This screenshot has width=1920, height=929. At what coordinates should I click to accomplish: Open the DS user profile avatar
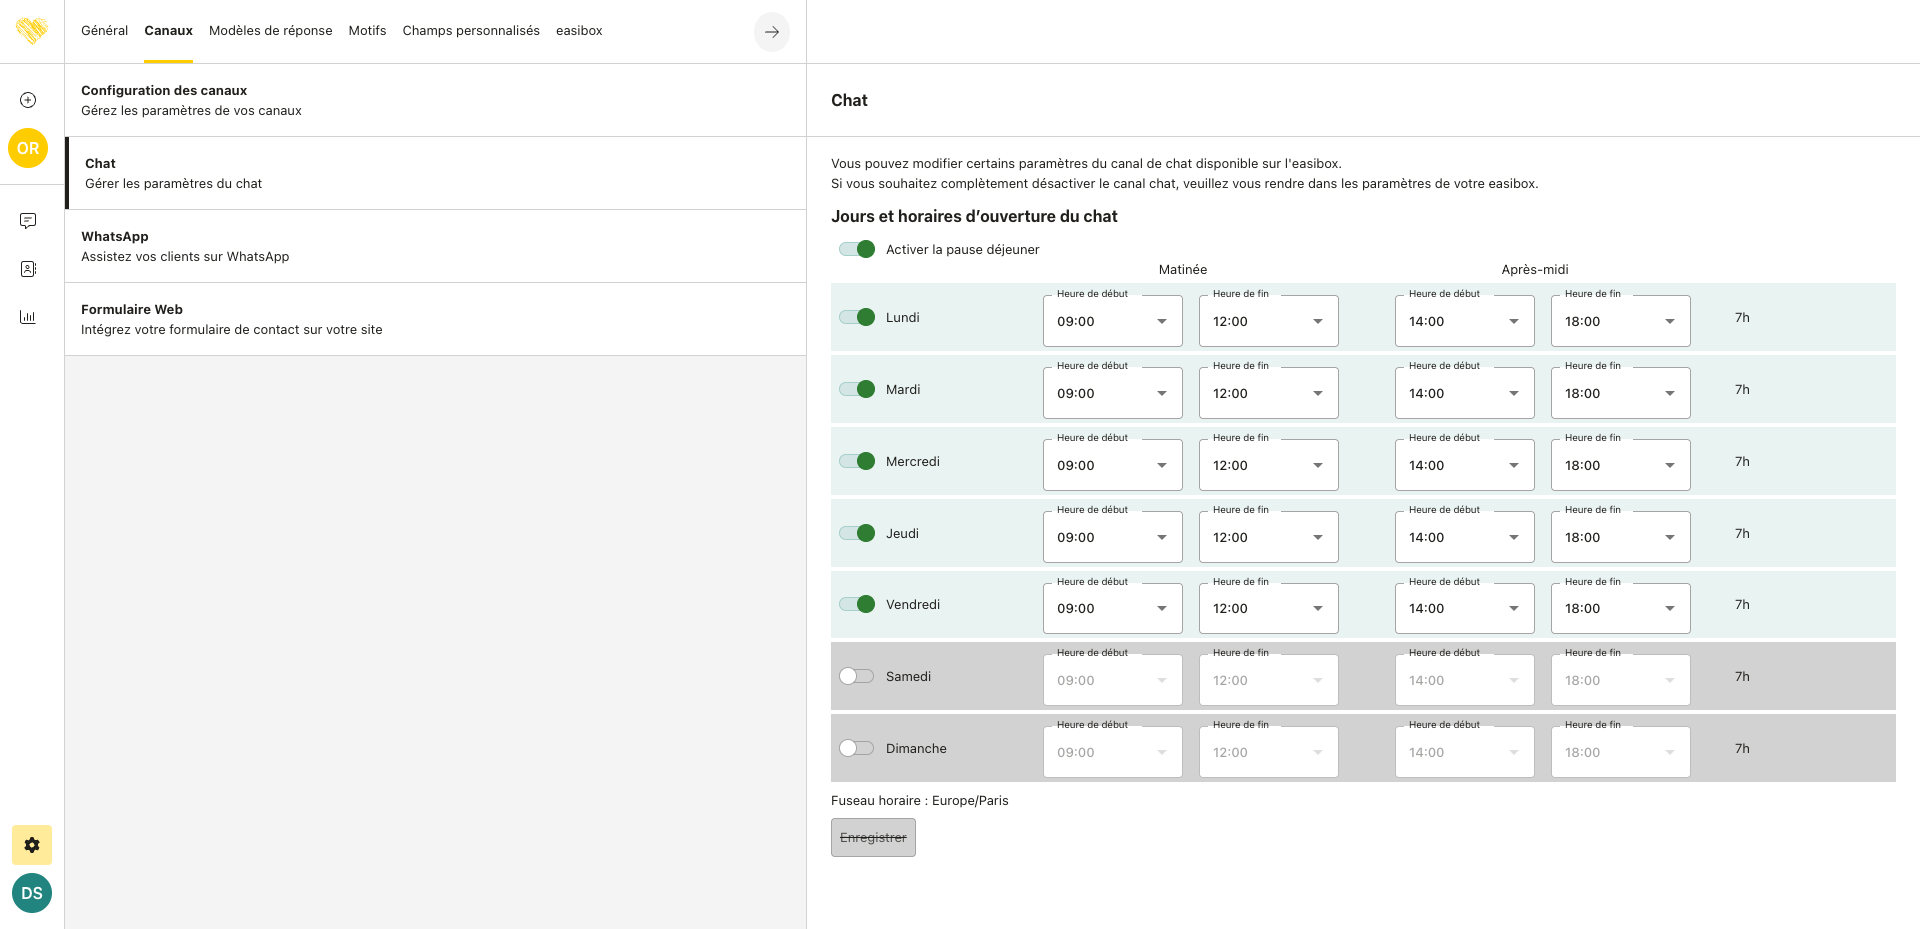coord(32,893)
